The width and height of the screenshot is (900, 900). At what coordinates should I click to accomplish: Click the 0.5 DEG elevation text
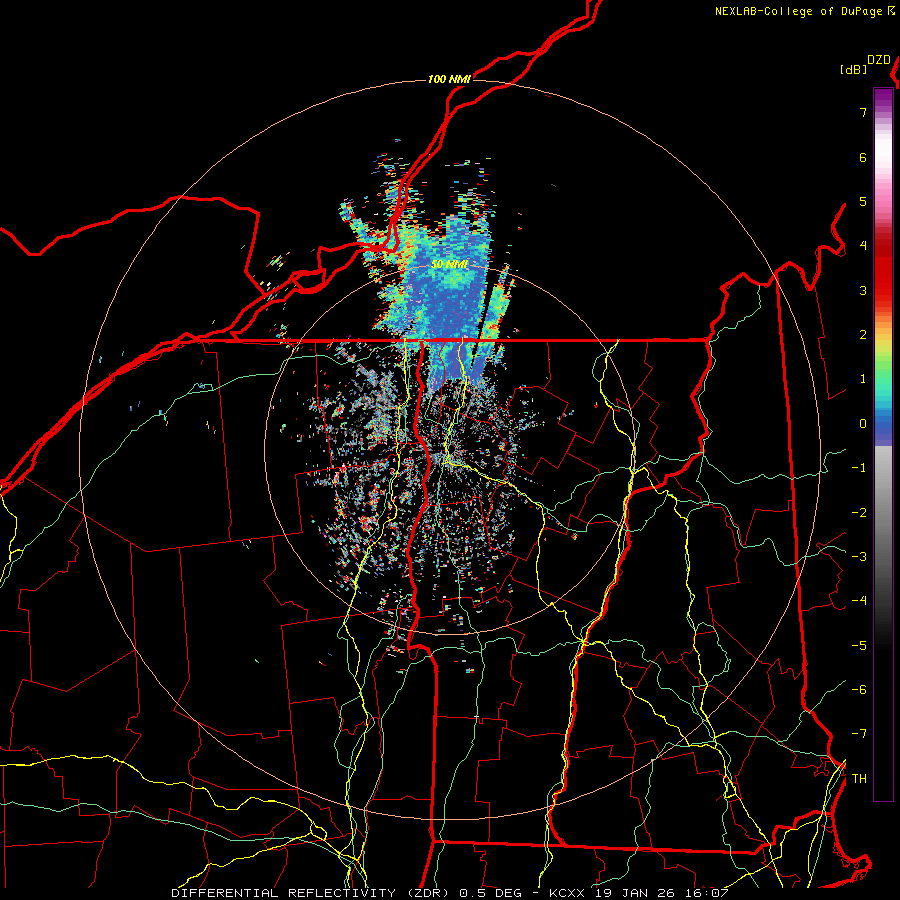pyautogui.click(x=490, y=893)
